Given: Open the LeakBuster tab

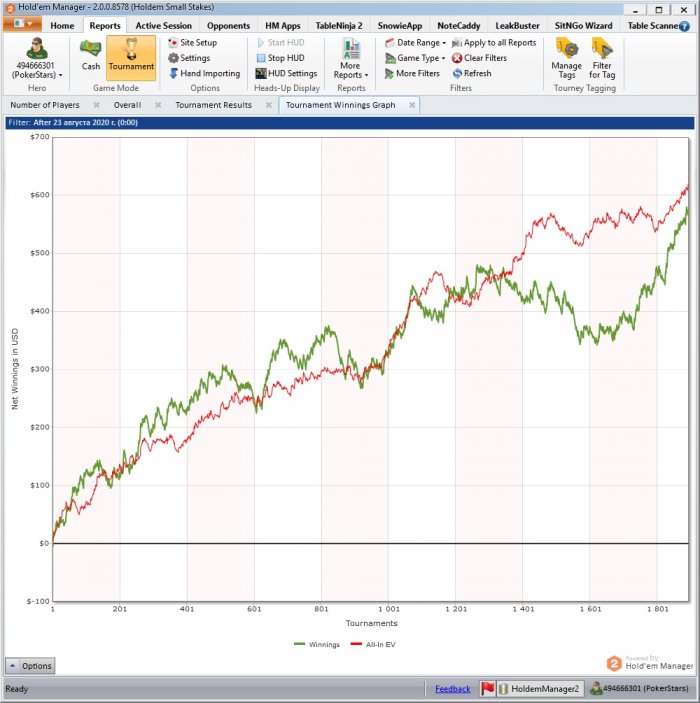Looking at the screenshot, I should click(517, 26).
